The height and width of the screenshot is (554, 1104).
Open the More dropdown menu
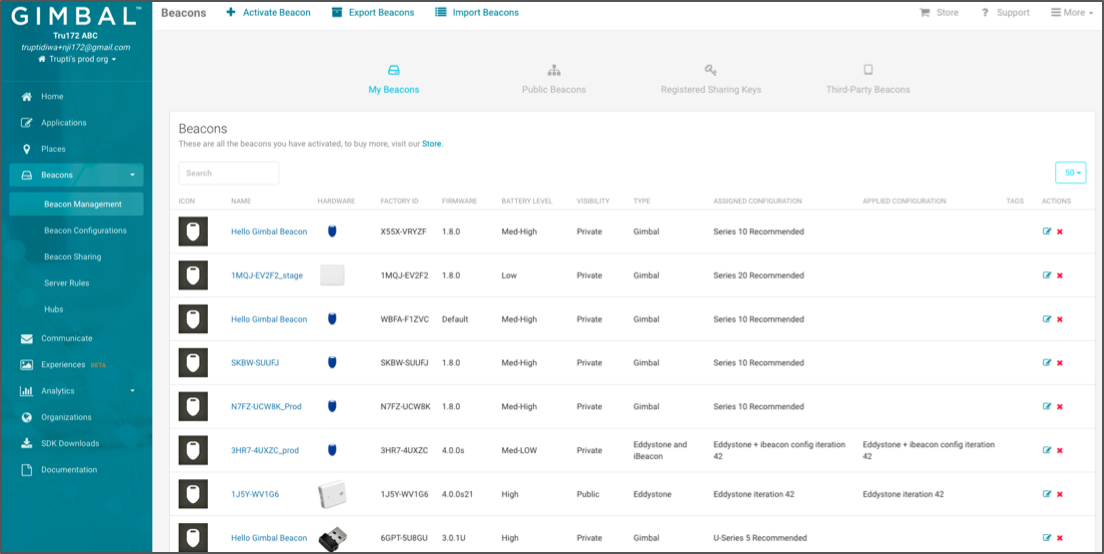coord(1072,13)
